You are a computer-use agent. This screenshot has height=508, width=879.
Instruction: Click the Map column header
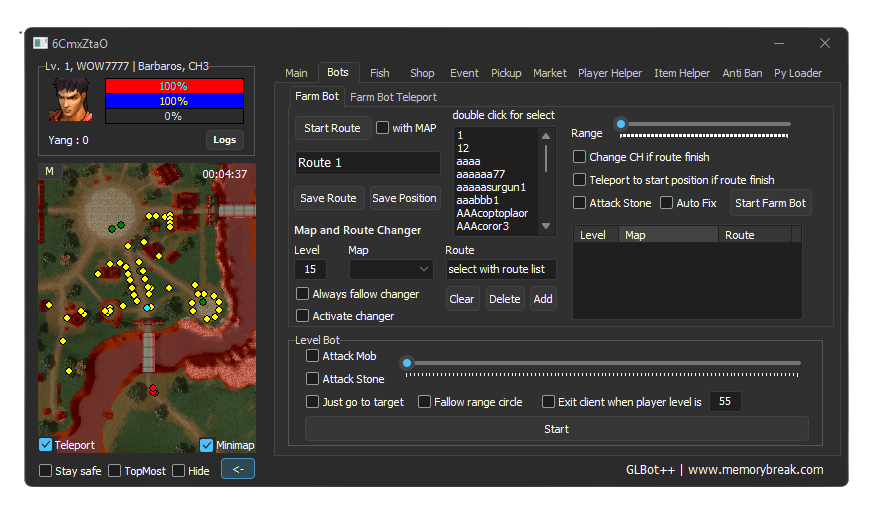tap(668, 235)
